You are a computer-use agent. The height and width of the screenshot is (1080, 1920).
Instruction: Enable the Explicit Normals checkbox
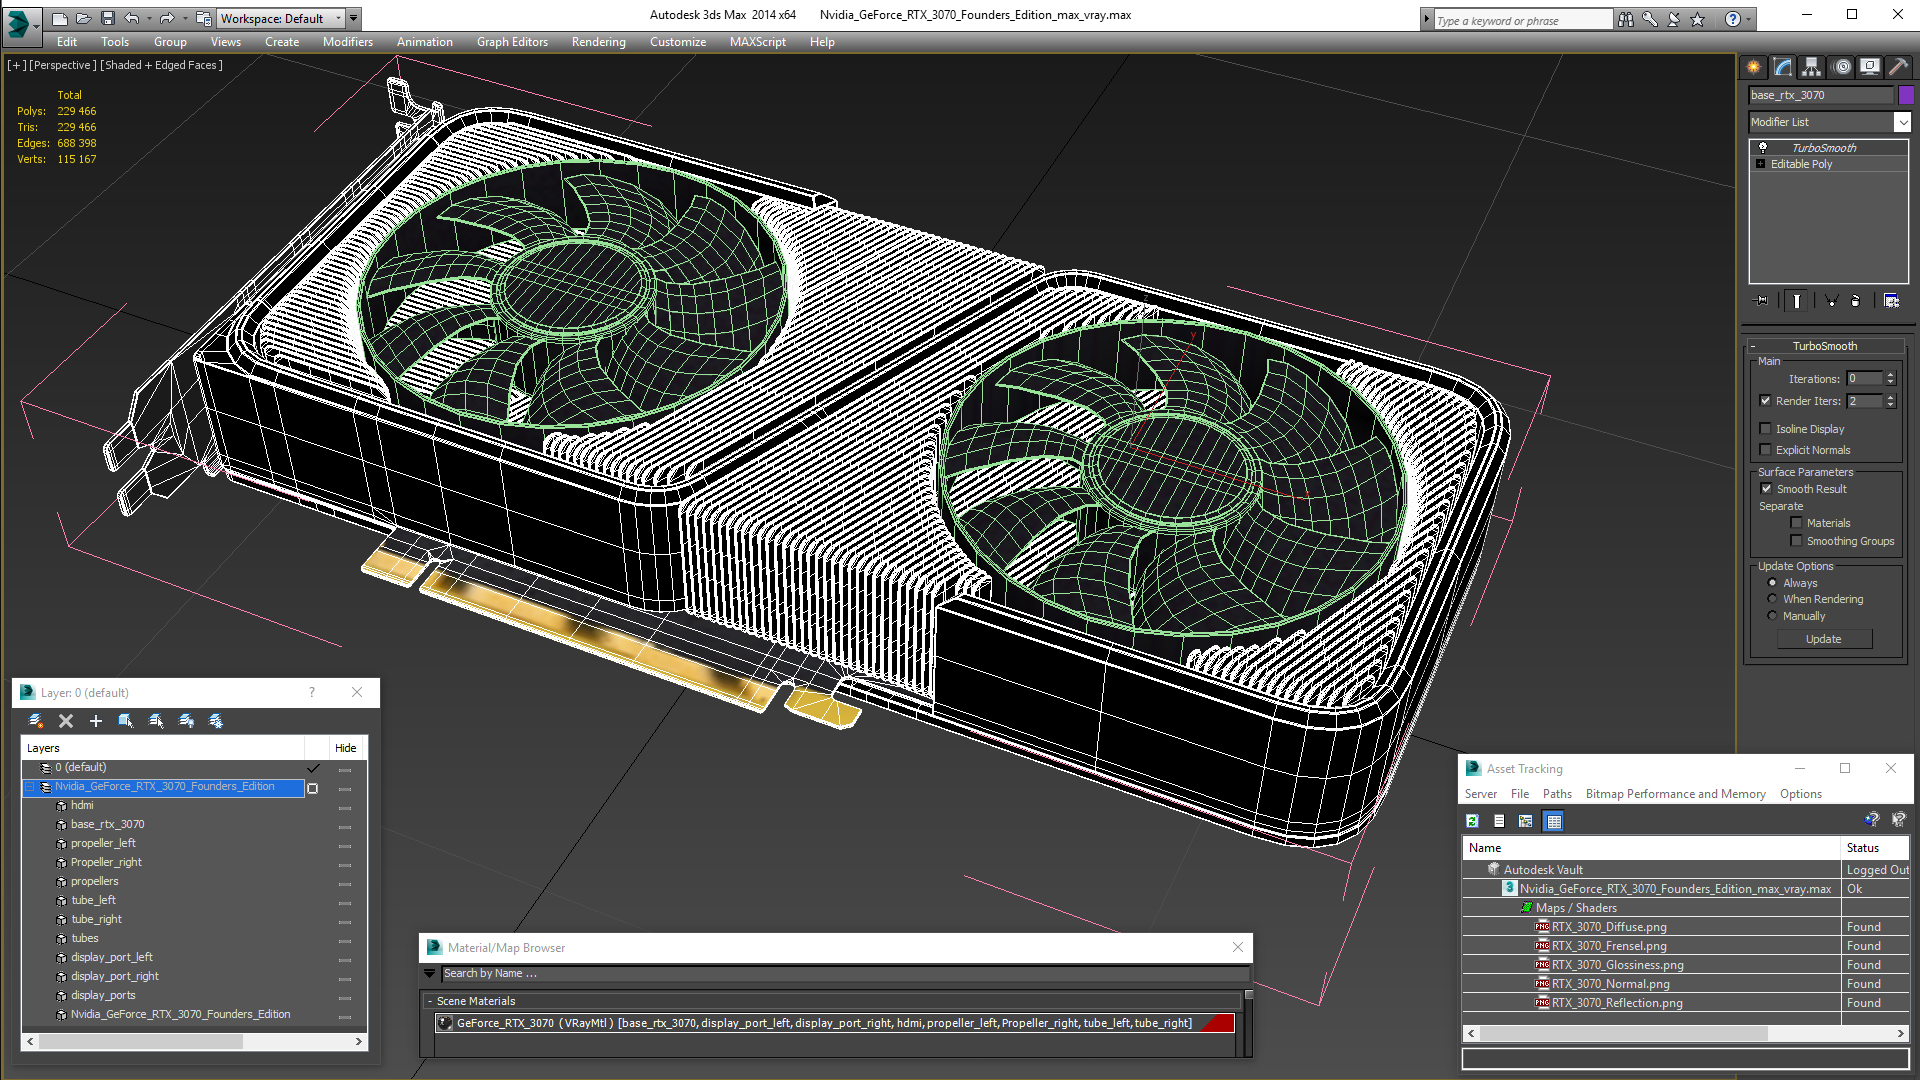pyautogui.click(x=1766, y=449)
